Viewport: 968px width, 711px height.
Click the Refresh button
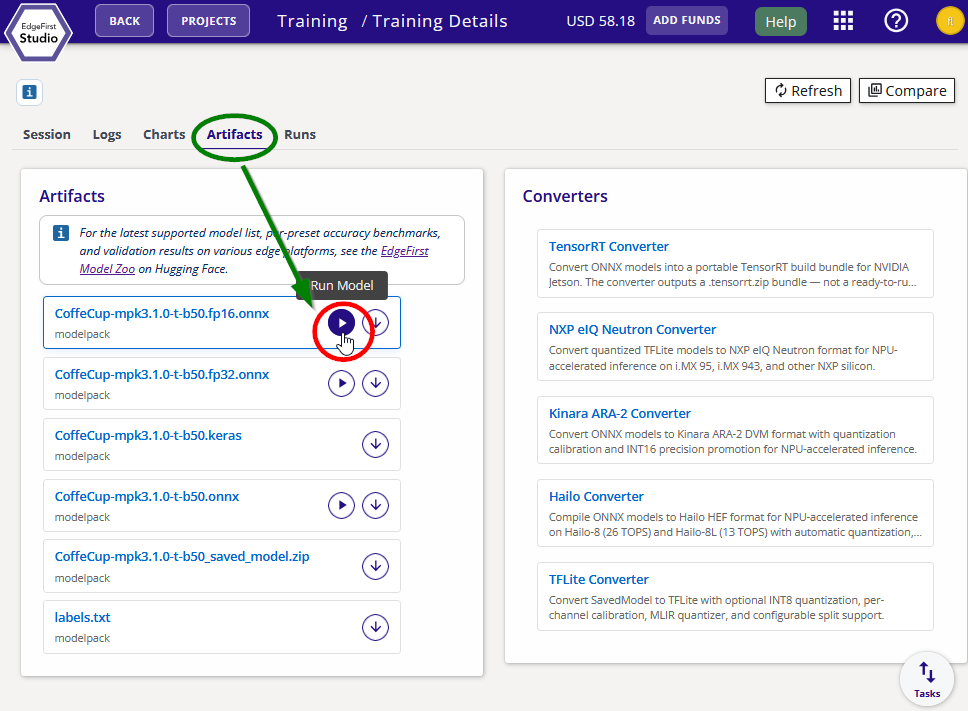pos(807,91)
